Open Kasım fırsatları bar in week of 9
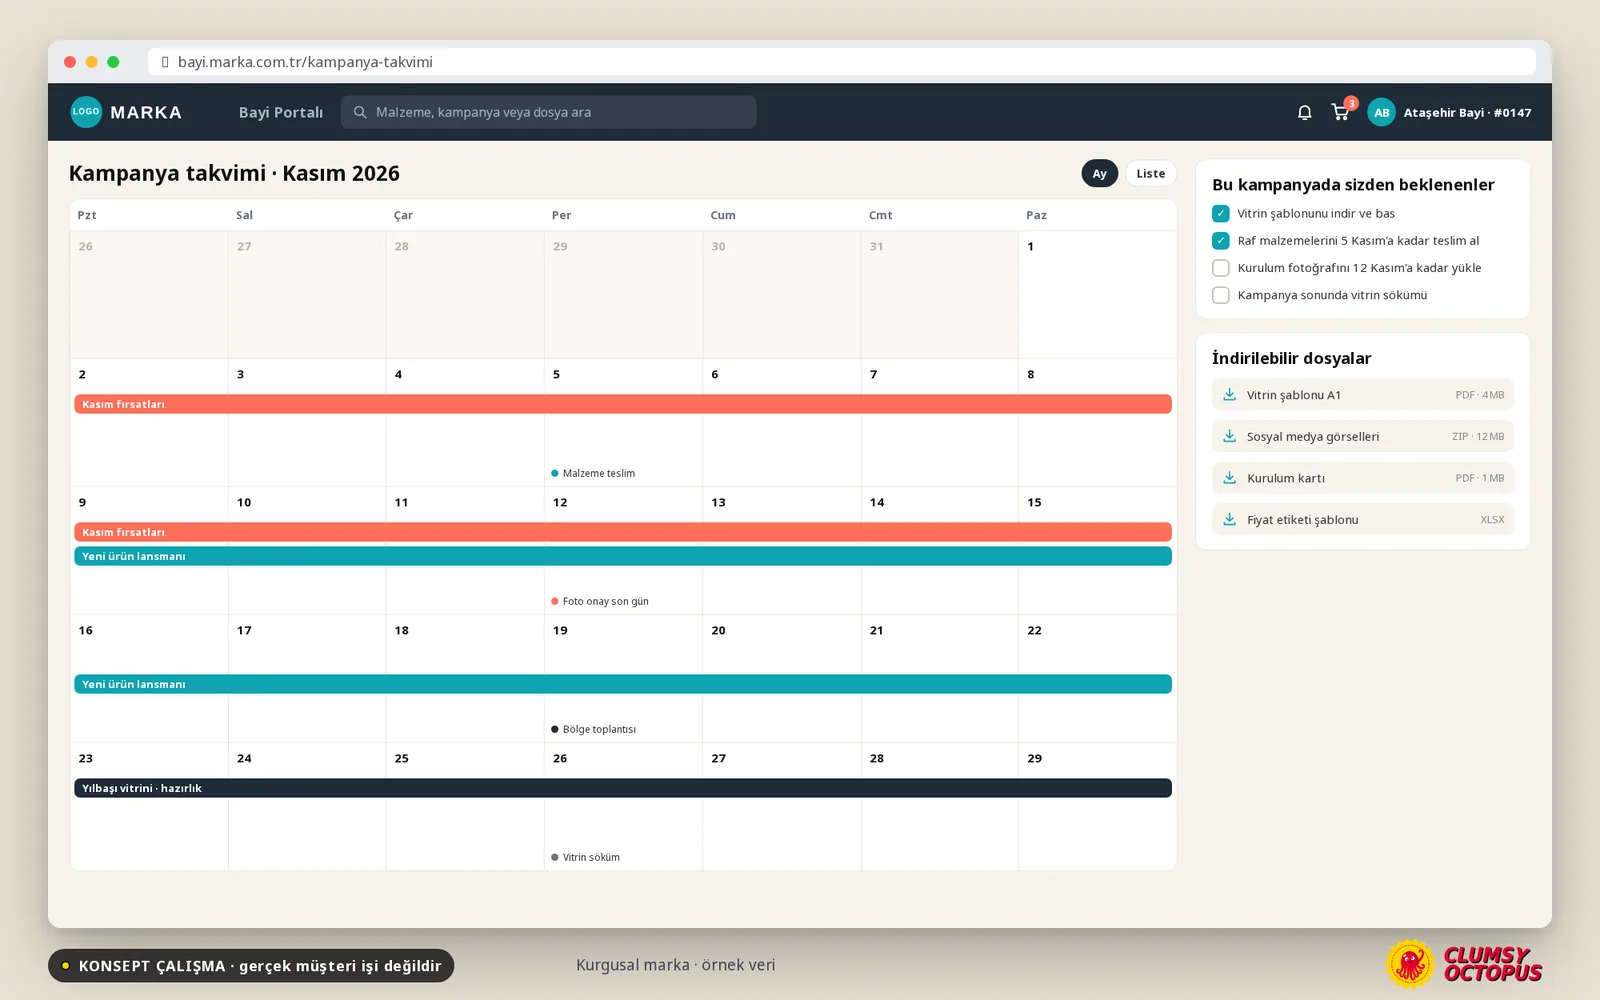 point(623,532)
